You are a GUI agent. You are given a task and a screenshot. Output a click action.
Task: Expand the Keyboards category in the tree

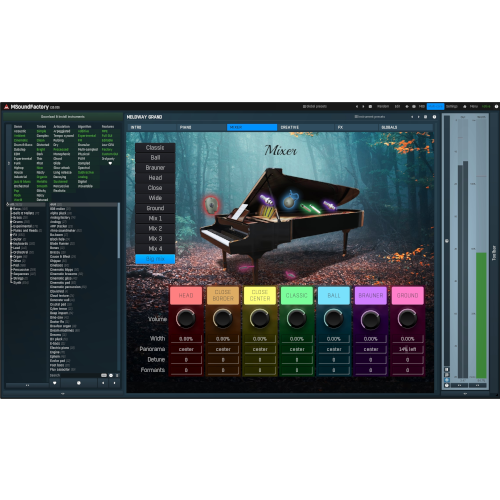[x=11, y=244]
